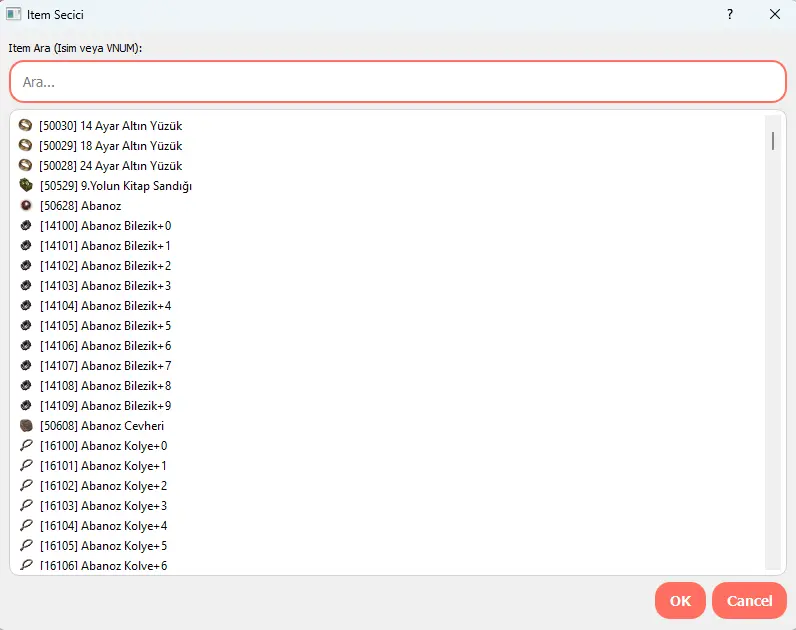Select Abanoz Bilezik+5 from the list
This screenshot has height=630, width=796.
(105, 326)
